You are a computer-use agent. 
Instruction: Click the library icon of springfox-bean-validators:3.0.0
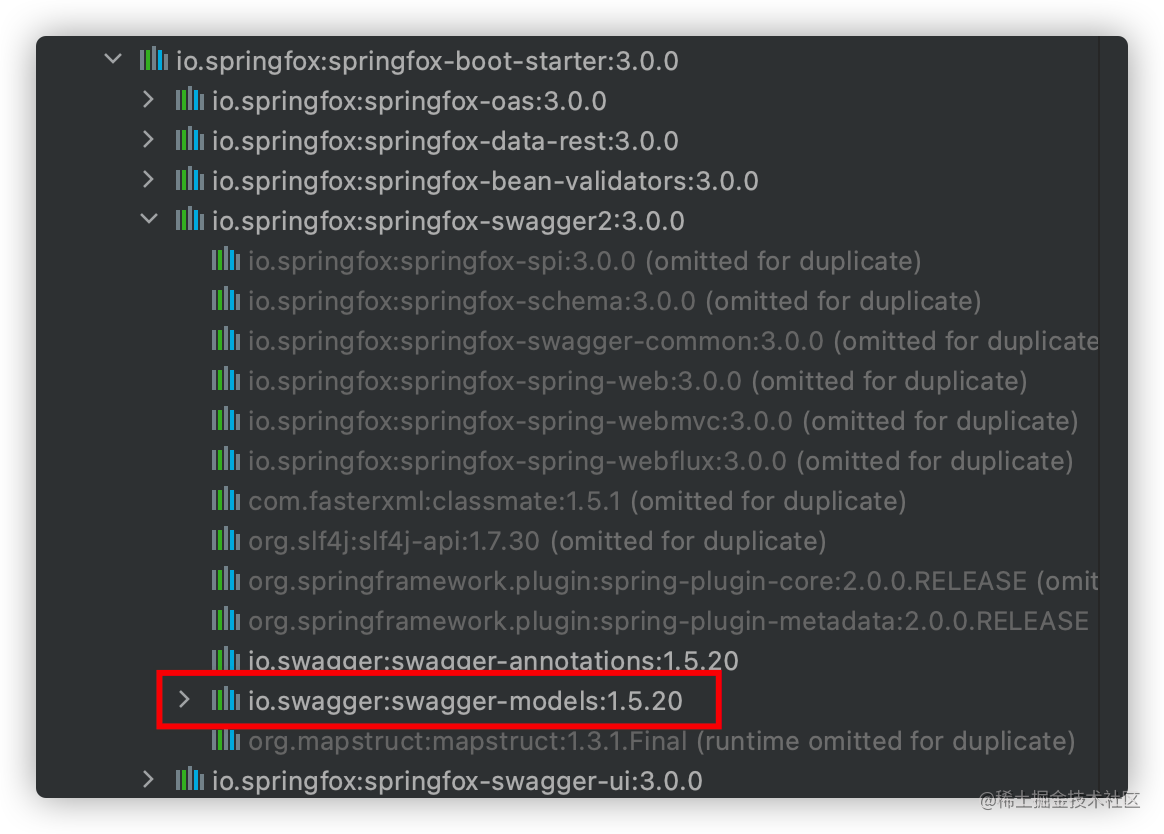[x=189, y=180]
